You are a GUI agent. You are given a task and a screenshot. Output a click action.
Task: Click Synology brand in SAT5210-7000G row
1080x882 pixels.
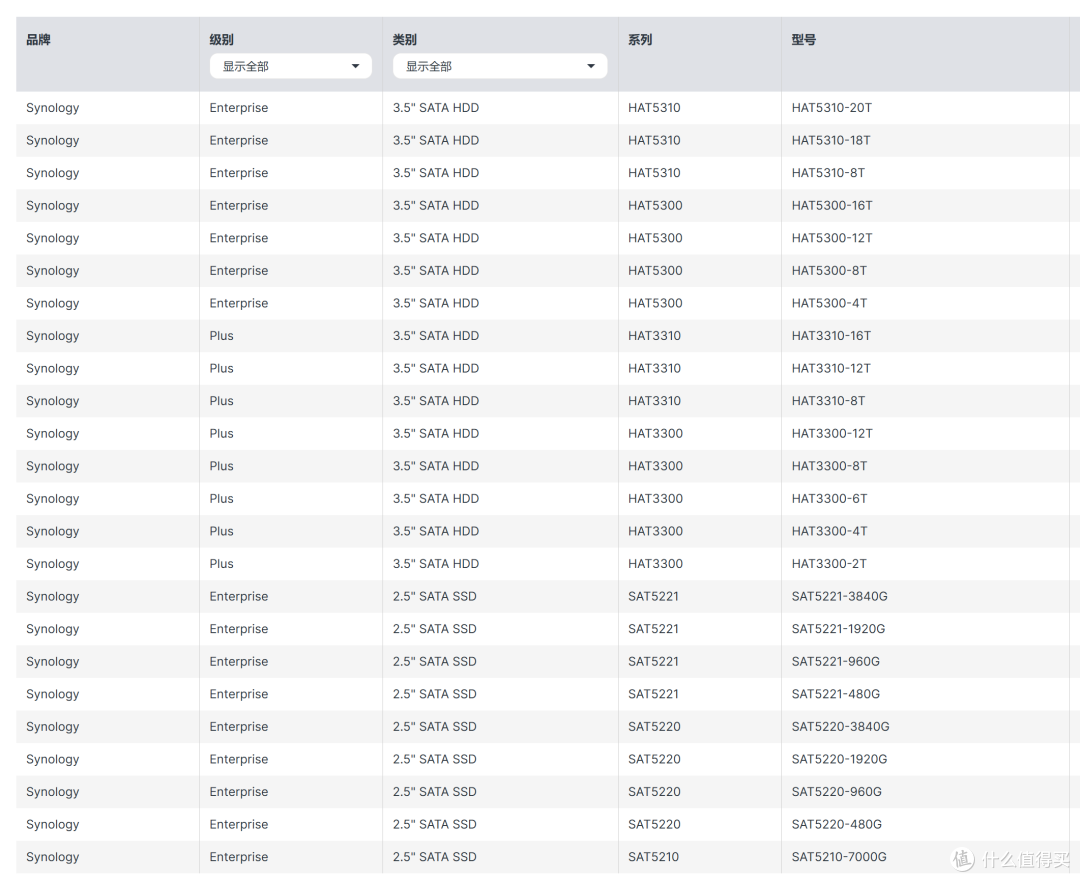tap(52, 857)
